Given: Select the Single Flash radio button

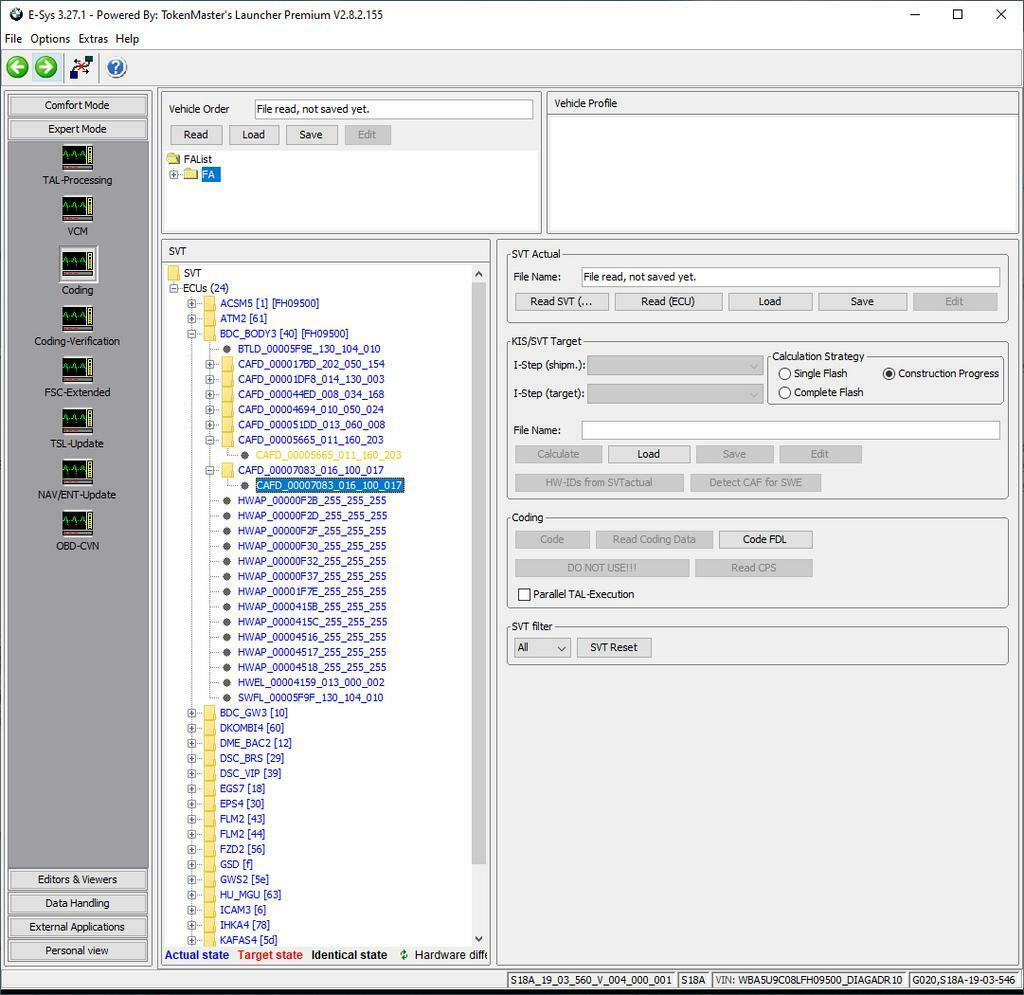Looking at the screenshot, I should [x=785, y=374].
